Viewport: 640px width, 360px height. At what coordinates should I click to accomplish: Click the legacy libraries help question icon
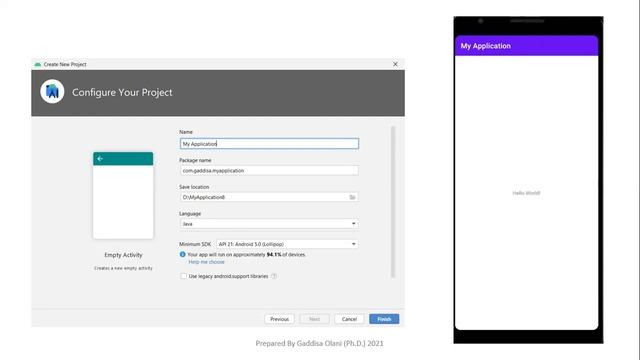274,276
